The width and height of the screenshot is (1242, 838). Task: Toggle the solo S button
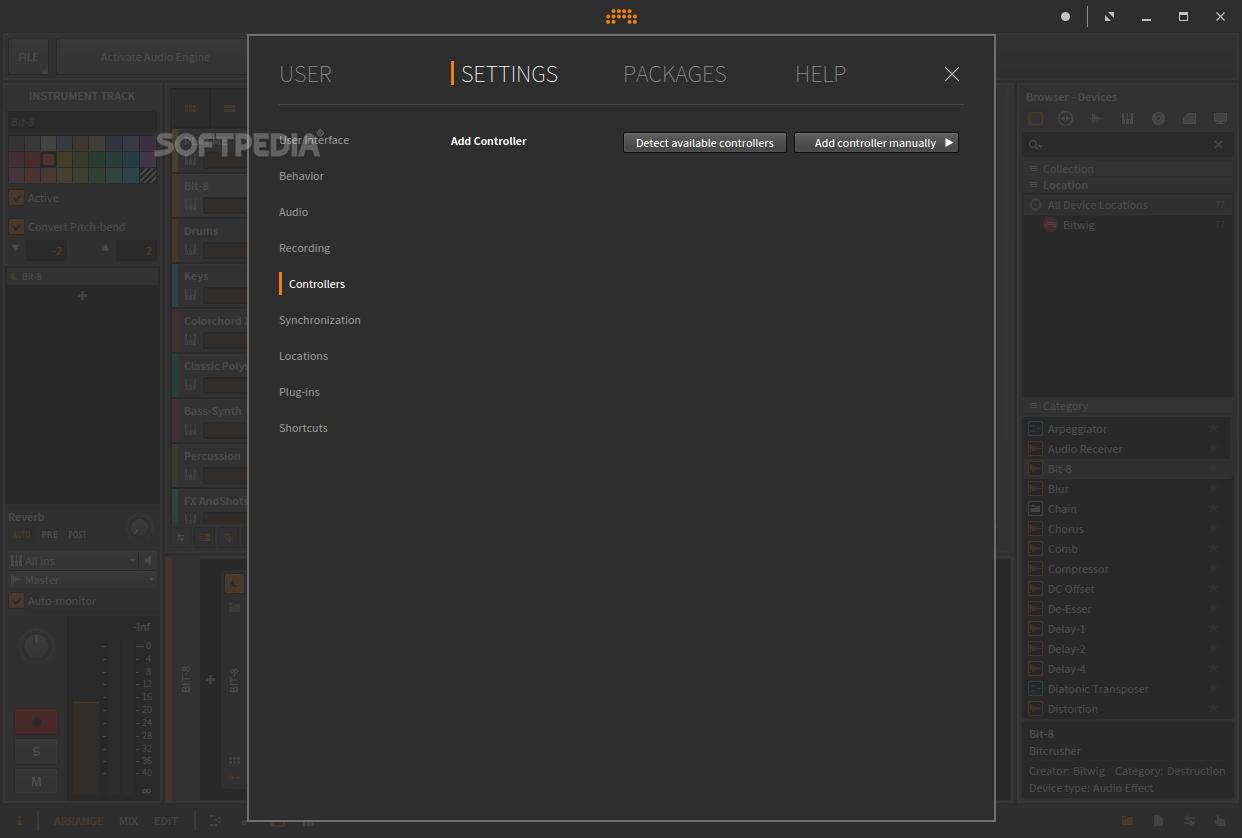pos(36,752)
